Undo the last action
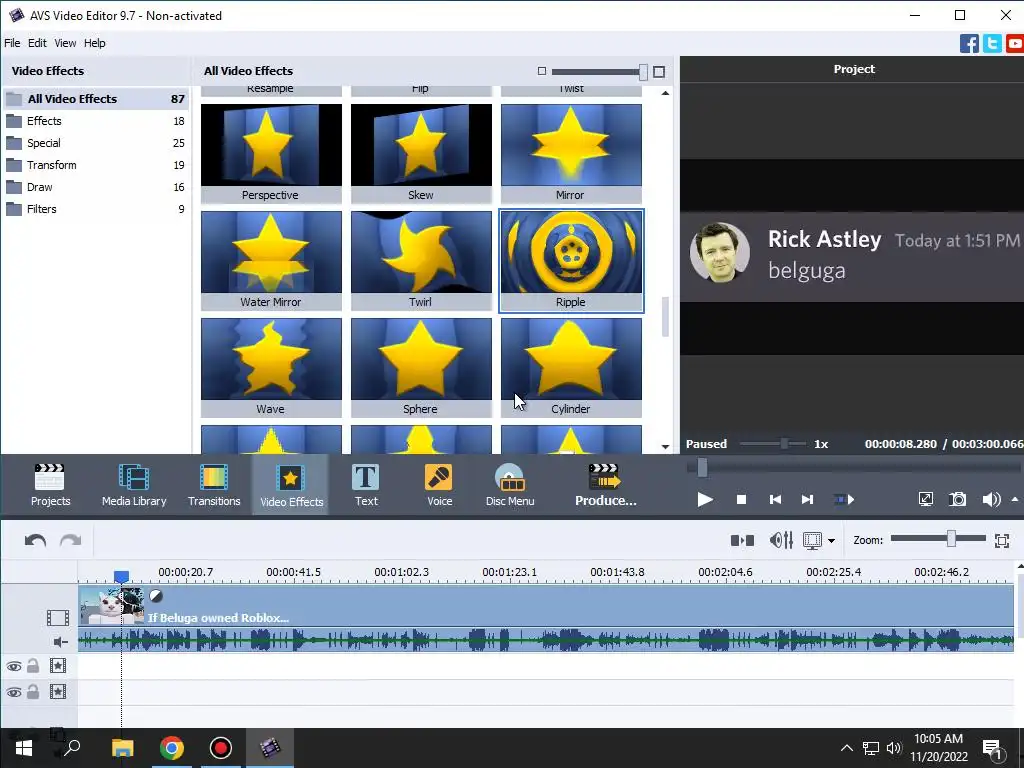 click(x=35, y=541)
